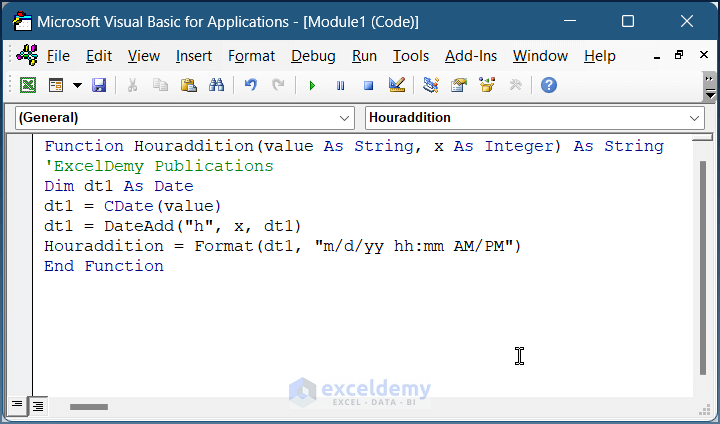Screen dimensions: 720x424
Task: Click the View Microsoft Excel icon
Action: click(x=28, y=86)
